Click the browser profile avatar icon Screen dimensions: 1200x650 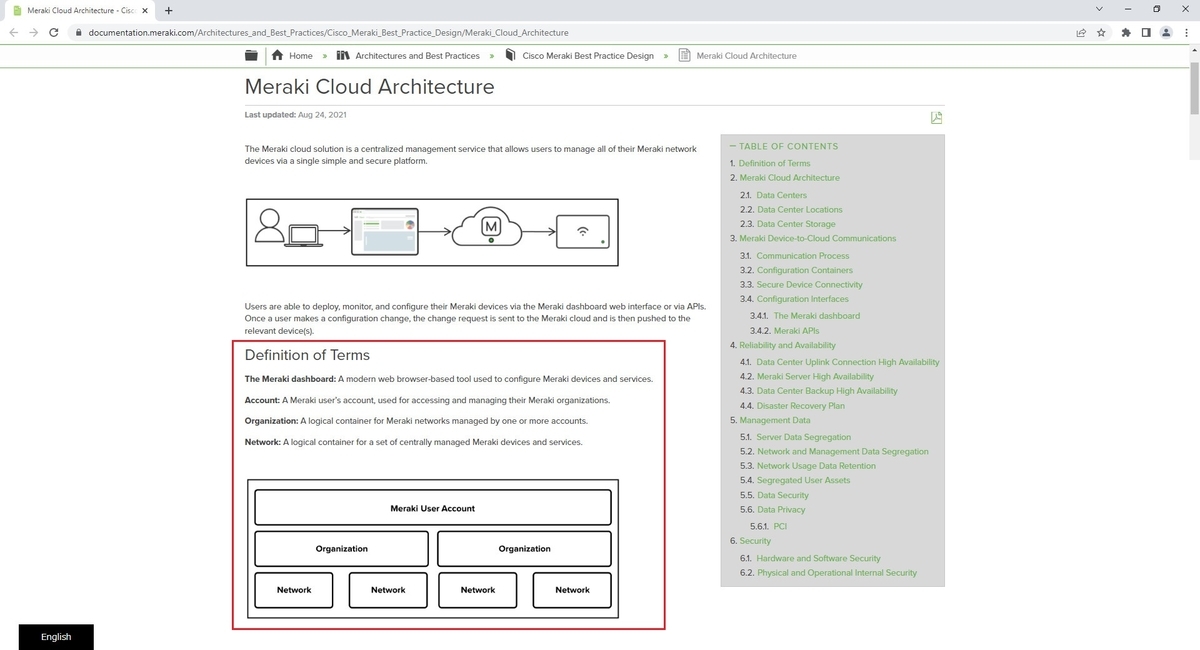coord(1165,32)
